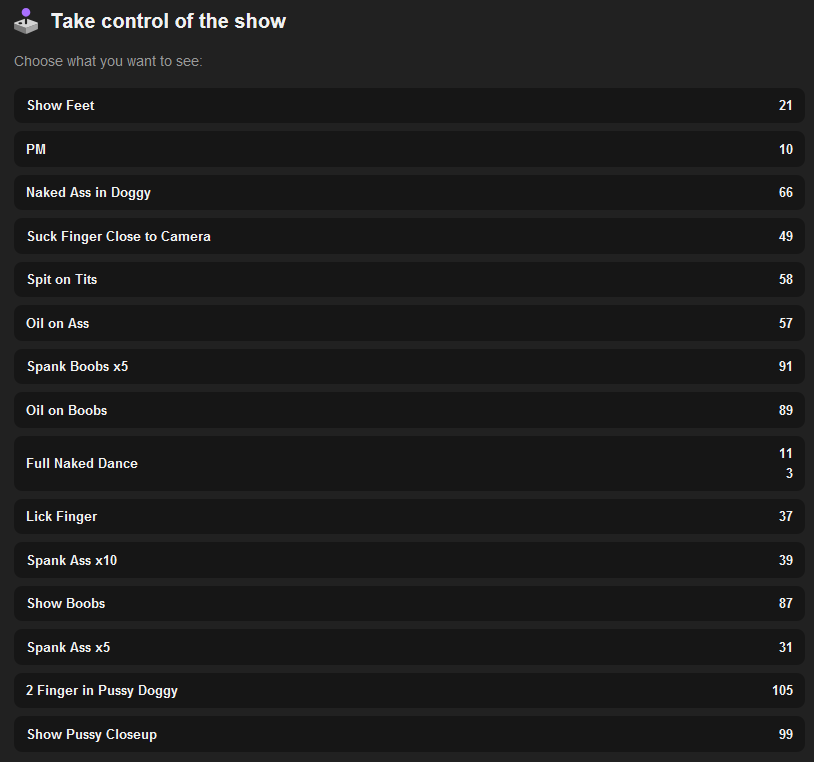Pick the Lick Finger menu item
Screen dimensions: 814x762
(x=62, y=516)
